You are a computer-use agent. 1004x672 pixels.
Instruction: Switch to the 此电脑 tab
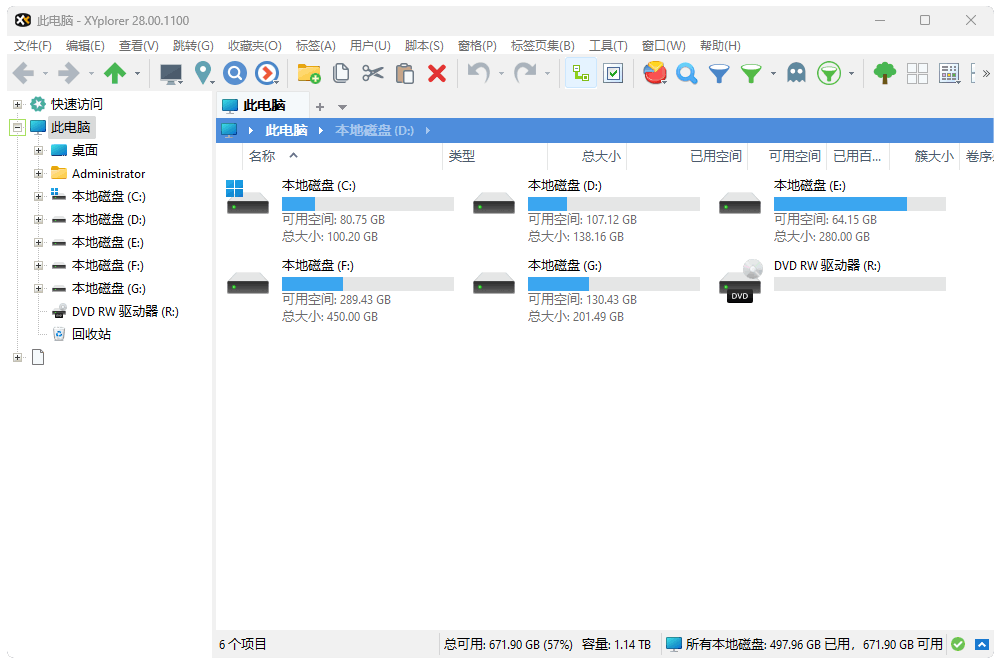(263, 106)
